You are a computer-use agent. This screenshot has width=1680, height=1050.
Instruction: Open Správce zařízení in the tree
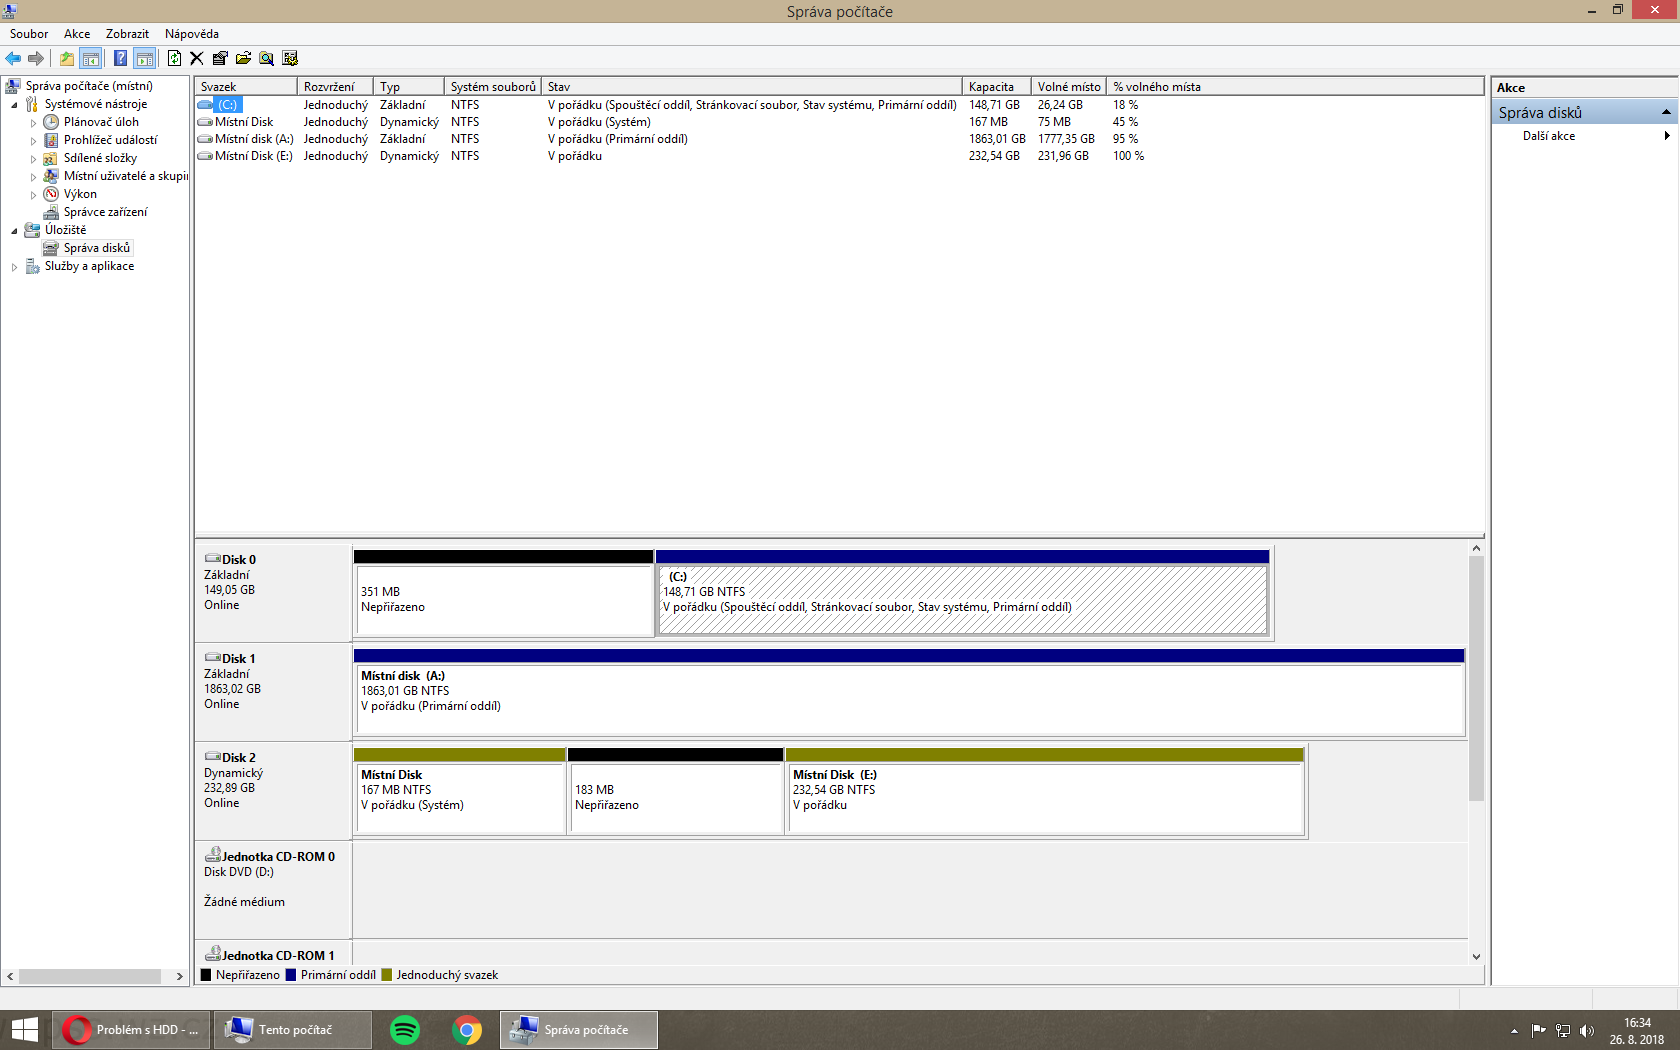pyautogui.click(x=105, y=212)
